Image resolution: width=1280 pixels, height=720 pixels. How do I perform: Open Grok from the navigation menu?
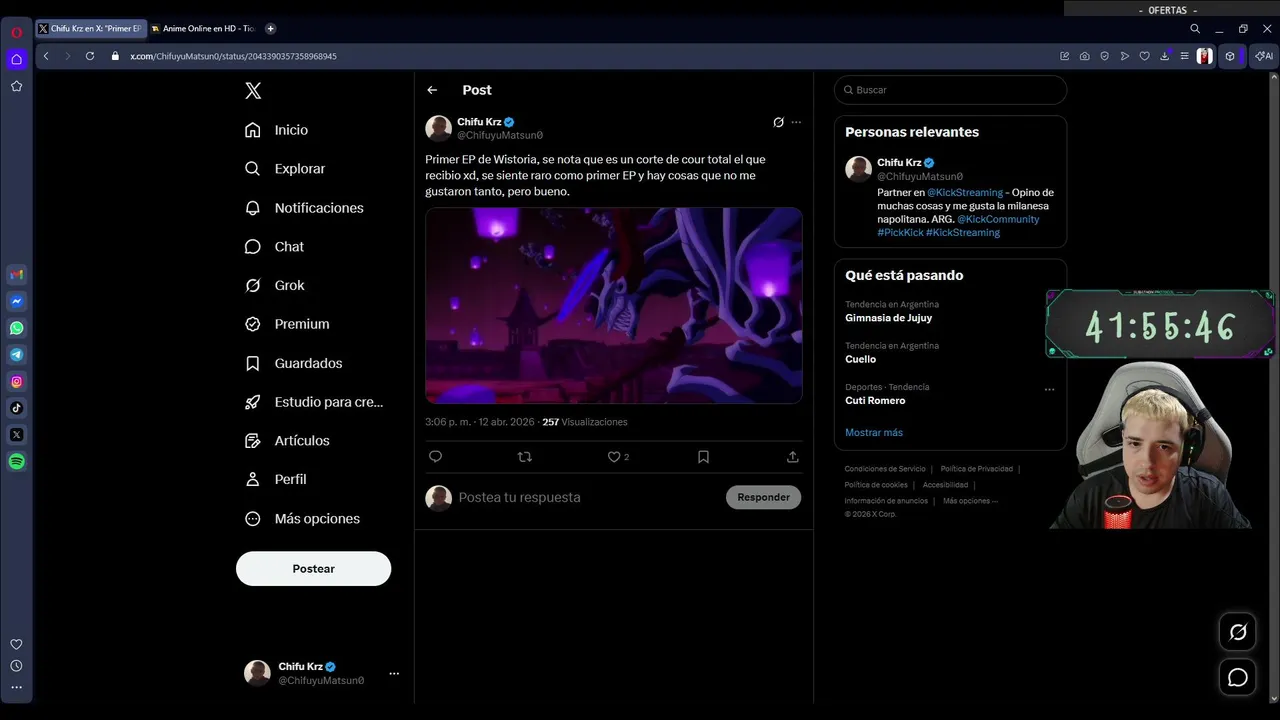click(276, 286)
